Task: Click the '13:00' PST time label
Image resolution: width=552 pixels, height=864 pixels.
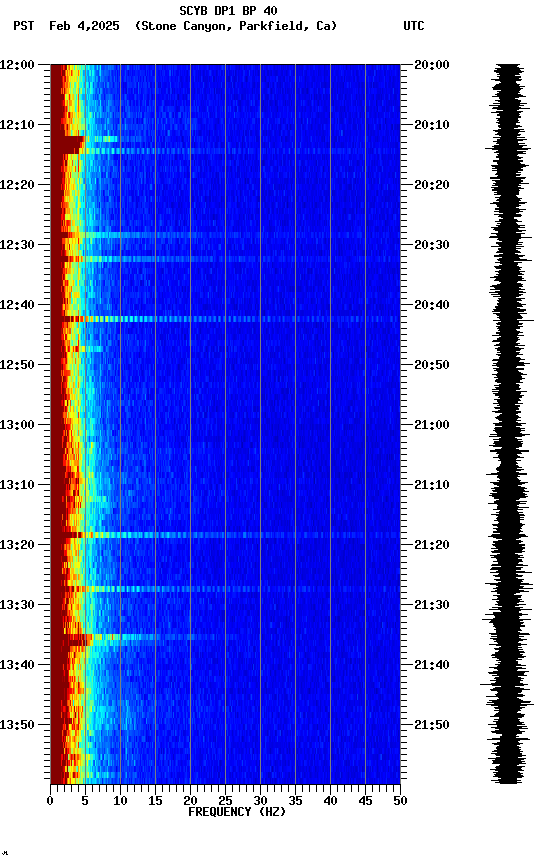Action: coord(17,425)
